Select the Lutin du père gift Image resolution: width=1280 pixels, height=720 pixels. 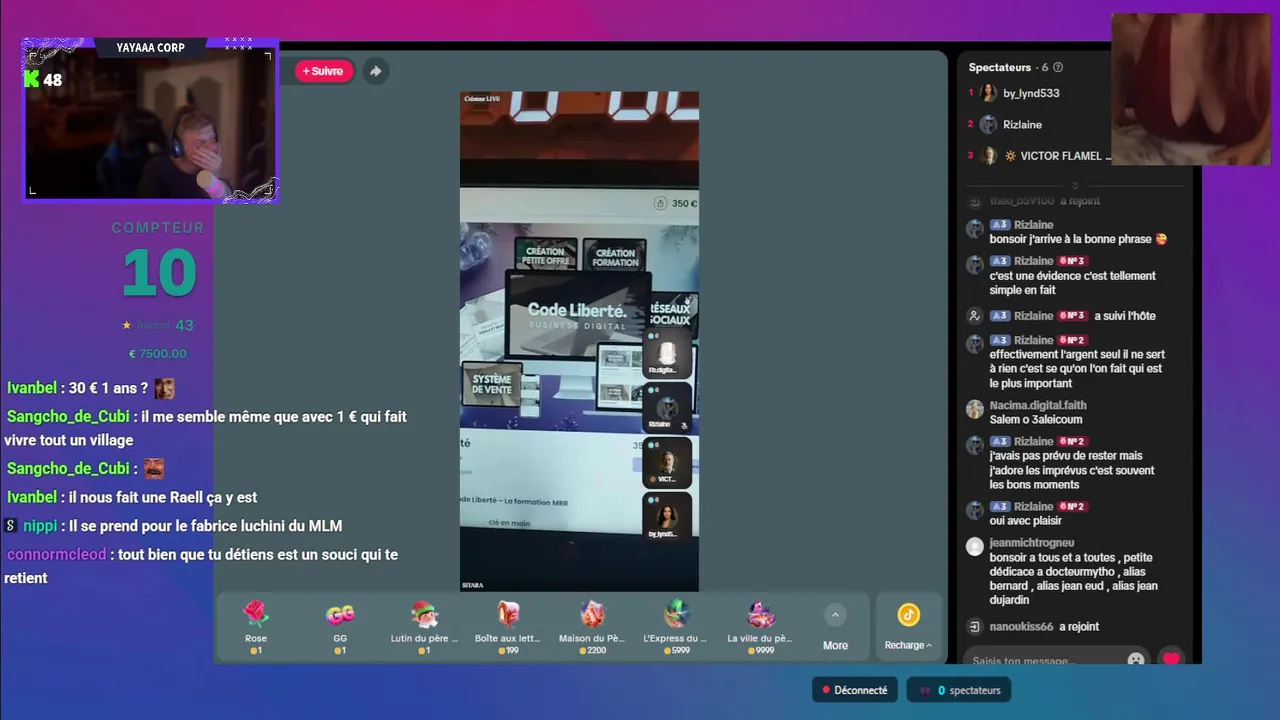tap(424, 628)
